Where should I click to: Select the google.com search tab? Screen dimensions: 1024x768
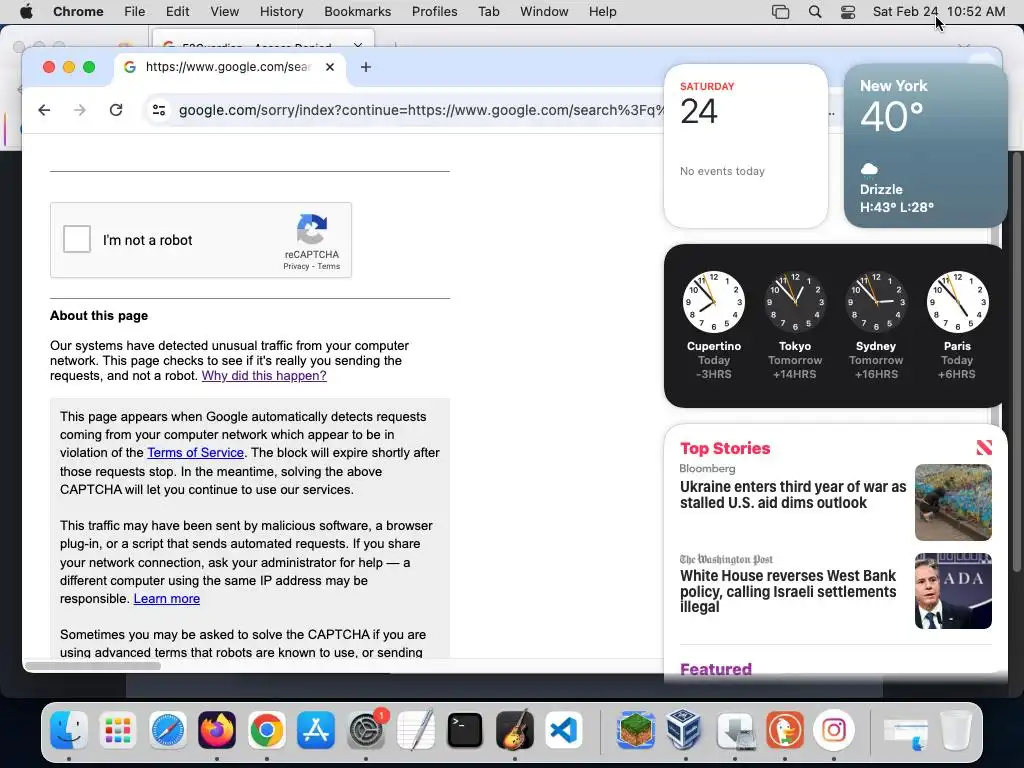[229, 67]
